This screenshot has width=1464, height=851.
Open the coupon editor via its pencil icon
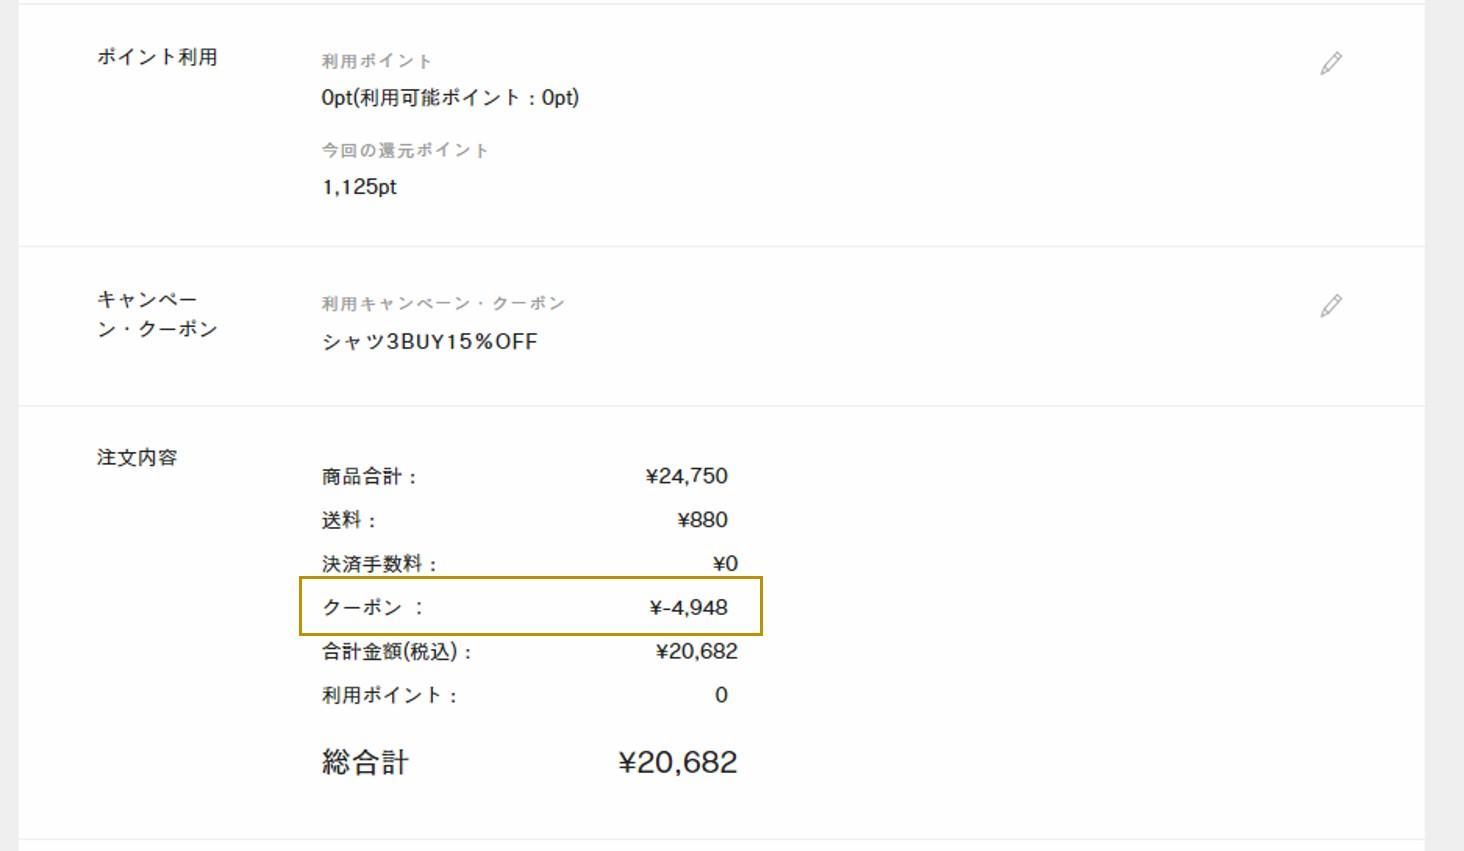pyautogui.click(x=1330, y=306)
